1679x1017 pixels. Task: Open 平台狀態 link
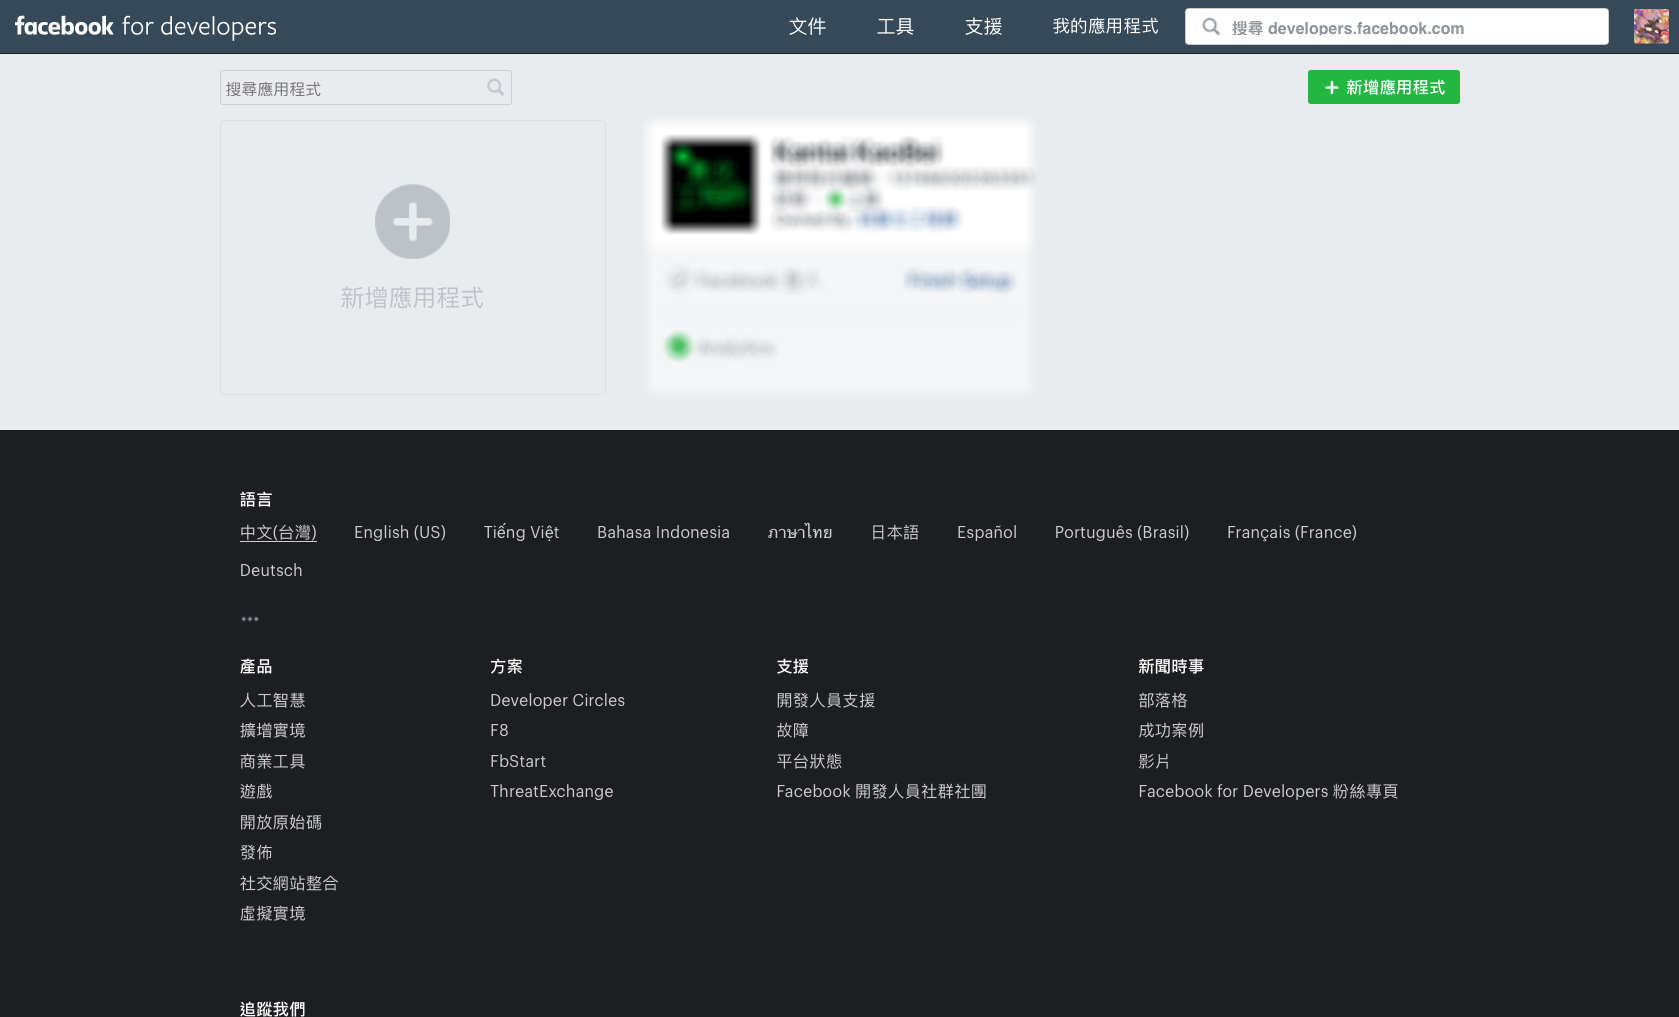(809, 761)
